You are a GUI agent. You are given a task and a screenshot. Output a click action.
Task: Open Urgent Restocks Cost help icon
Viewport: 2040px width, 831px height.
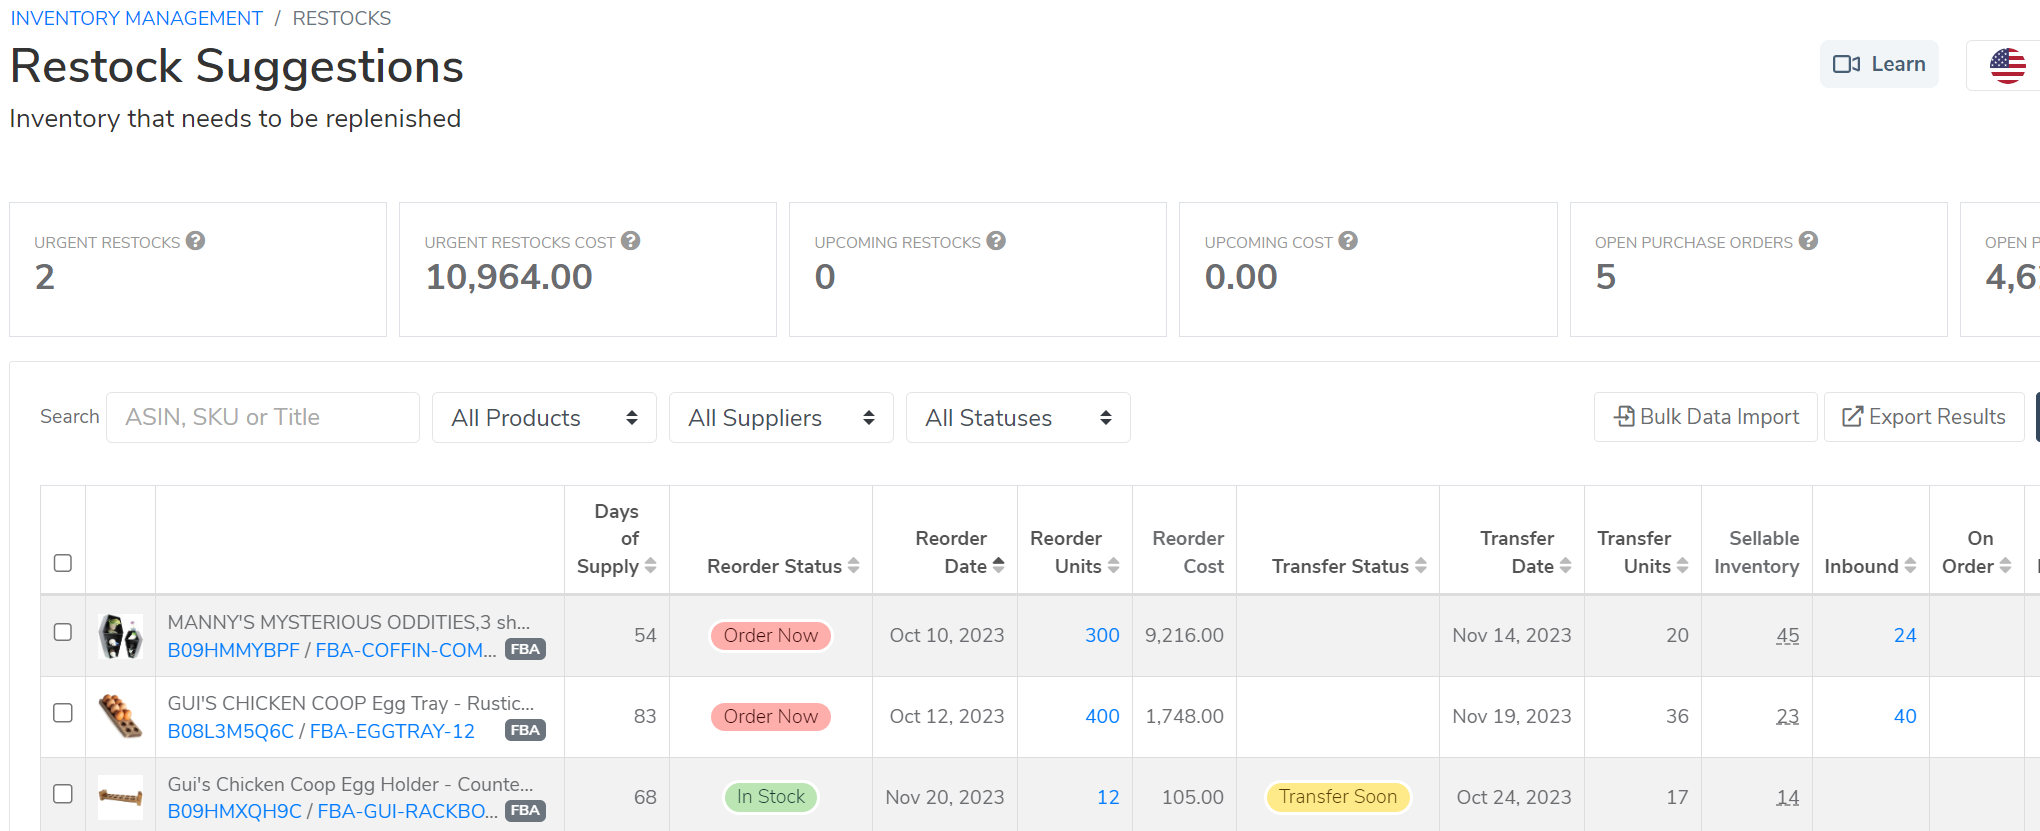[x=631, y=241]
